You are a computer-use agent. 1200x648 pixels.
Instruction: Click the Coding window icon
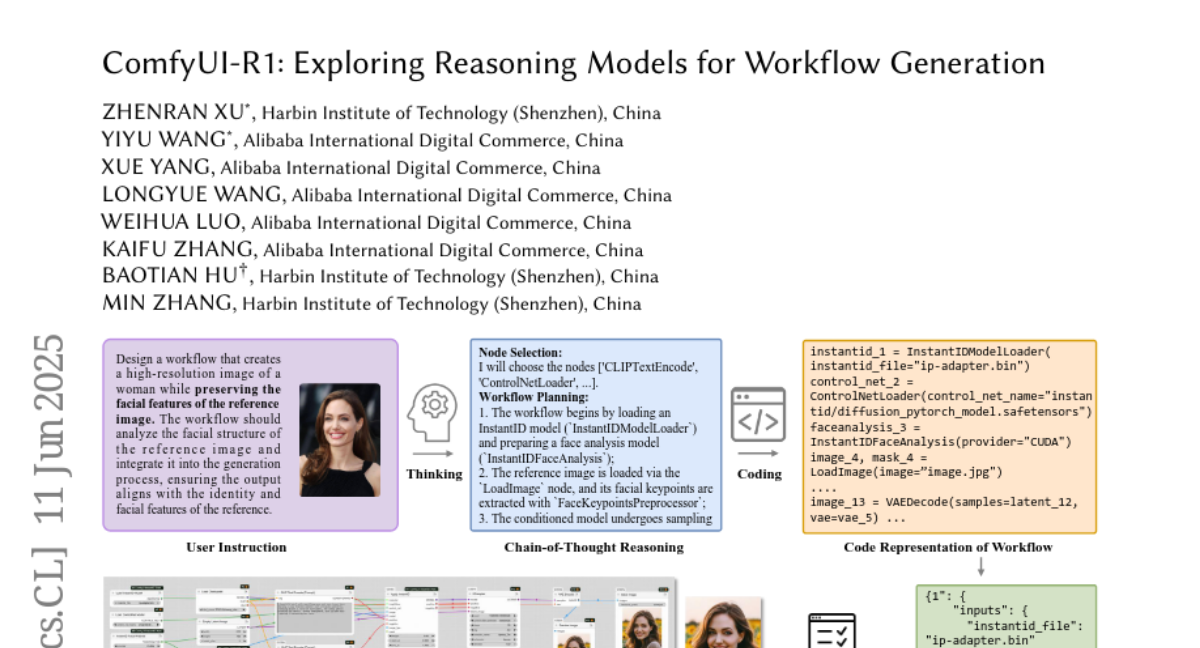click(x=759, y=415)
